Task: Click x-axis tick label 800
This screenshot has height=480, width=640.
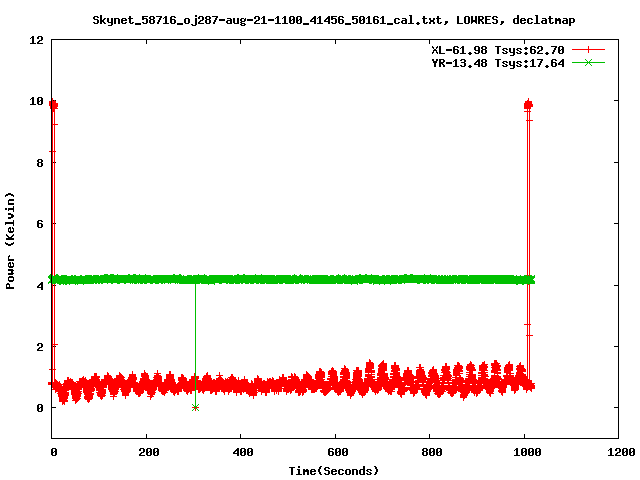Action: click(431, 452)
